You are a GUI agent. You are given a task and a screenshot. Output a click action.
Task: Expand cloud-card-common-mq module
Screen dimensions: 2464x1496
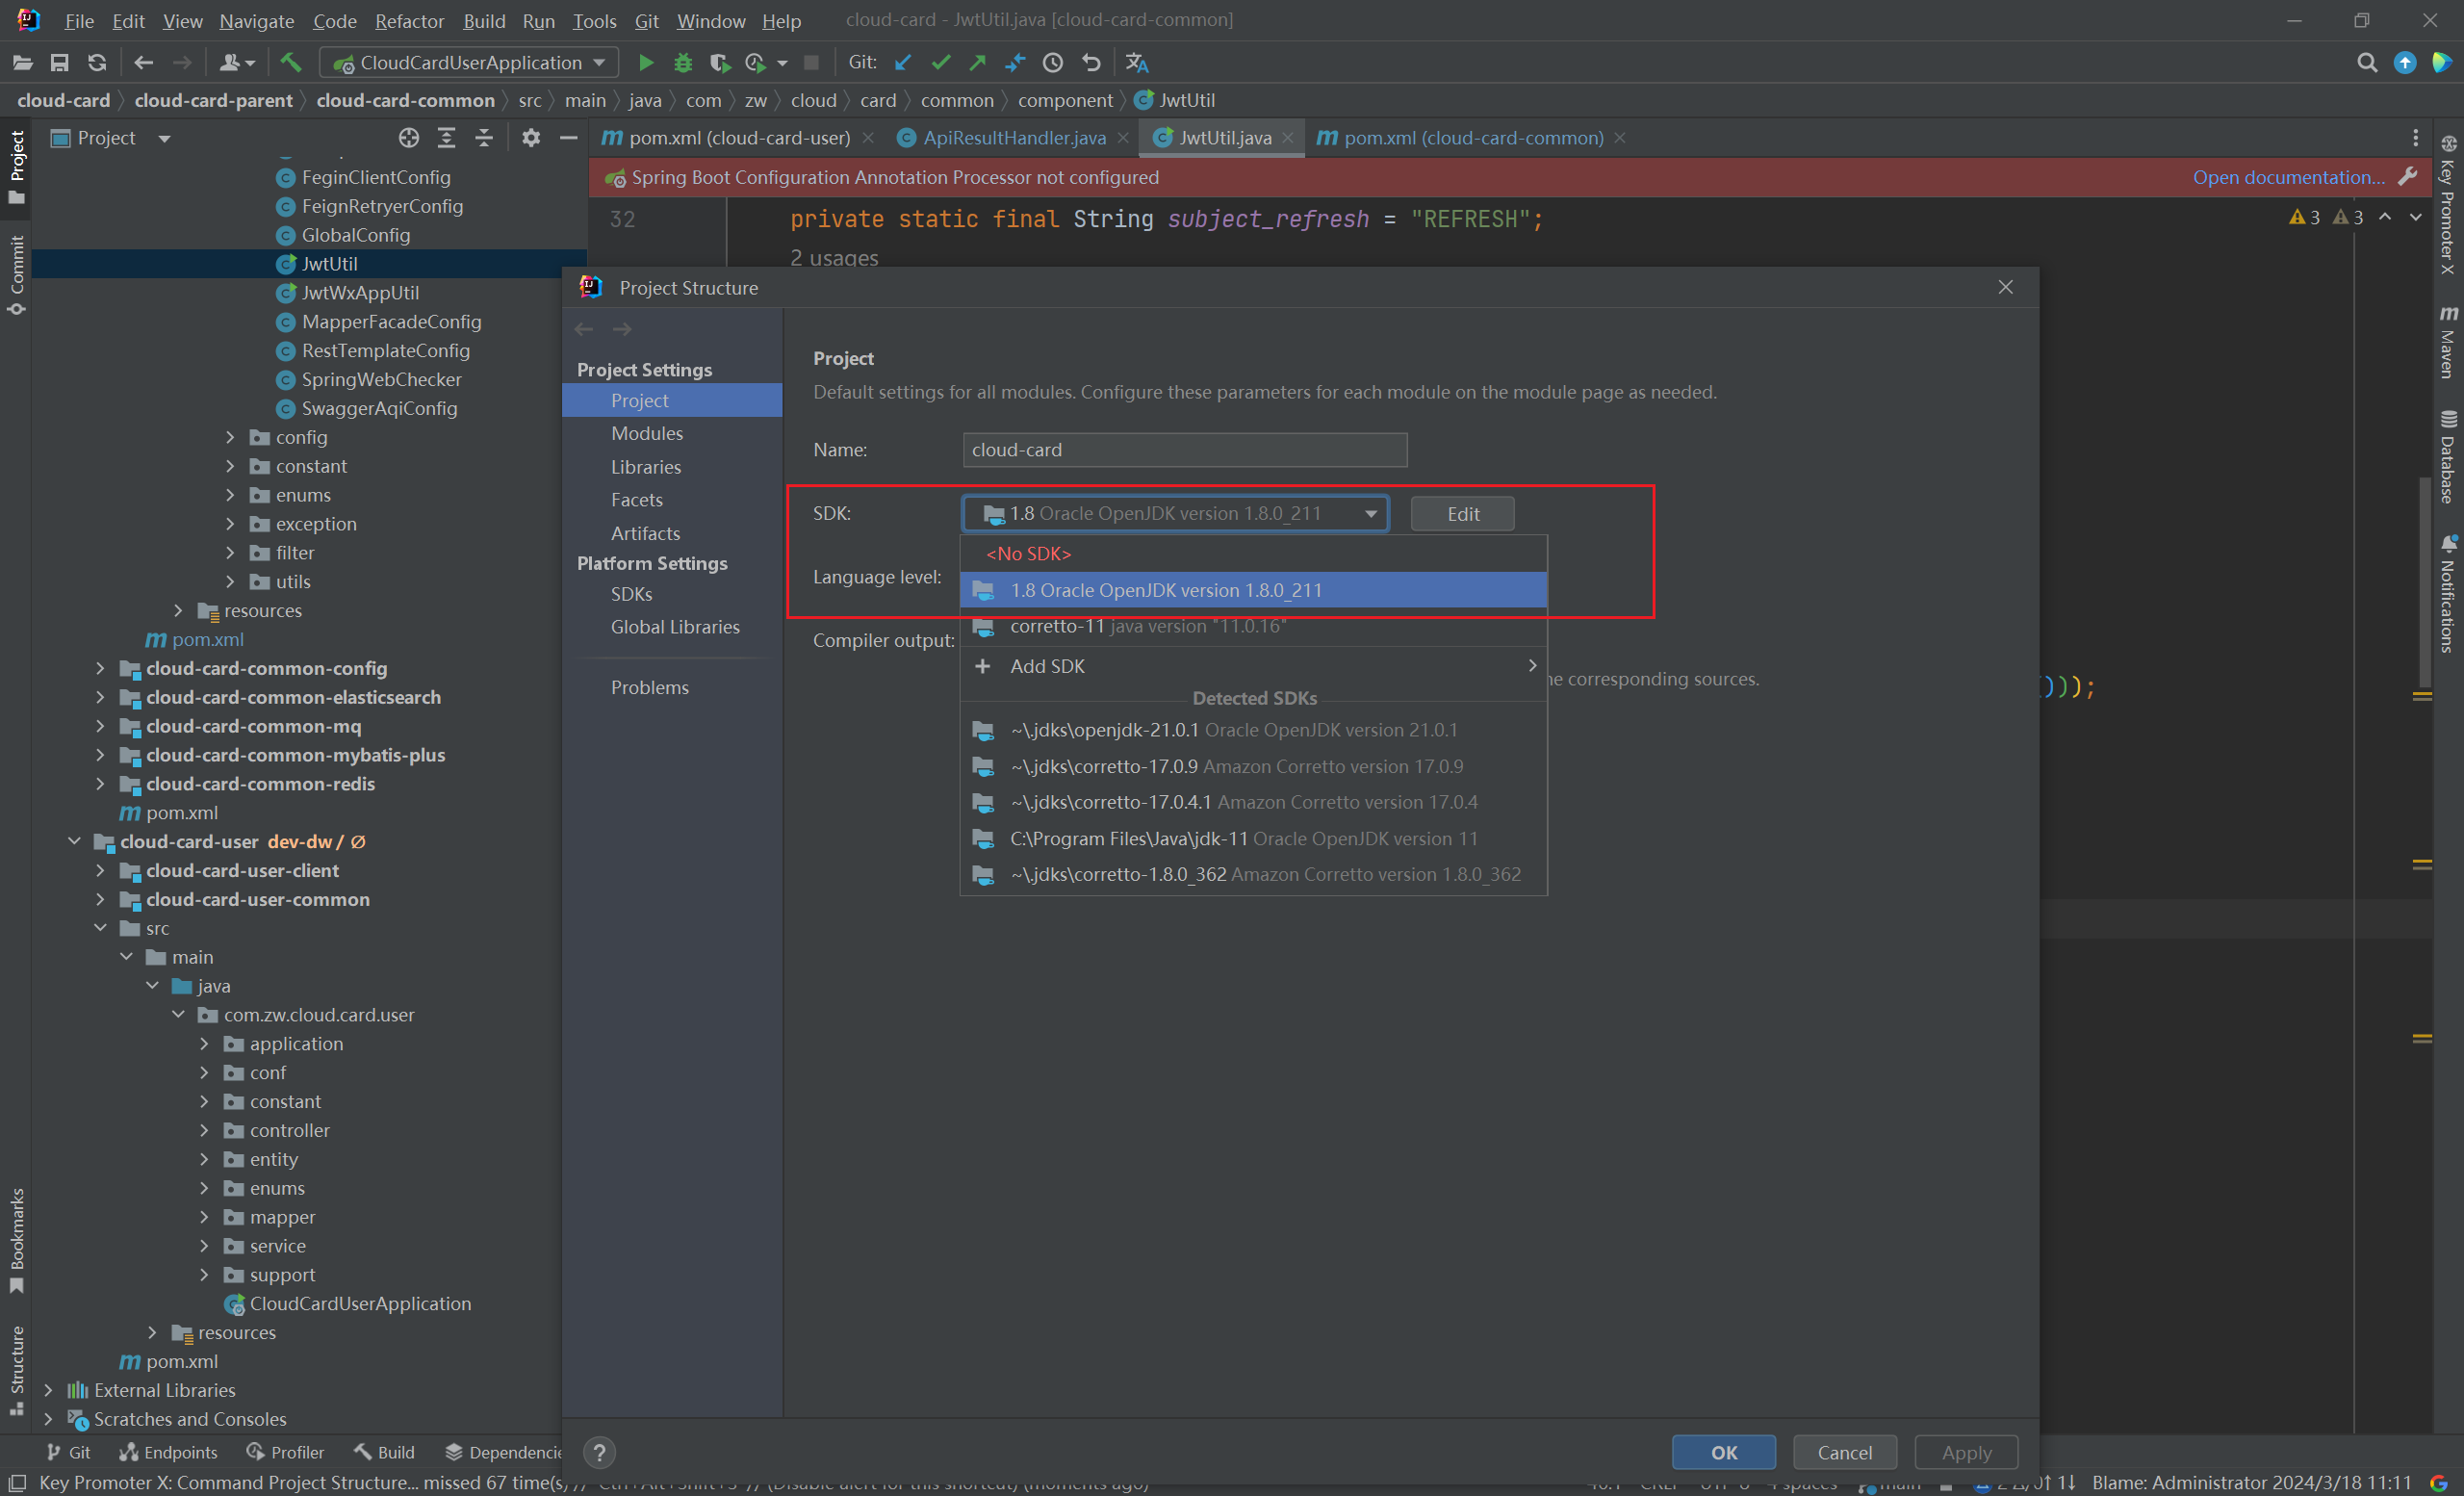pos(100,726)
